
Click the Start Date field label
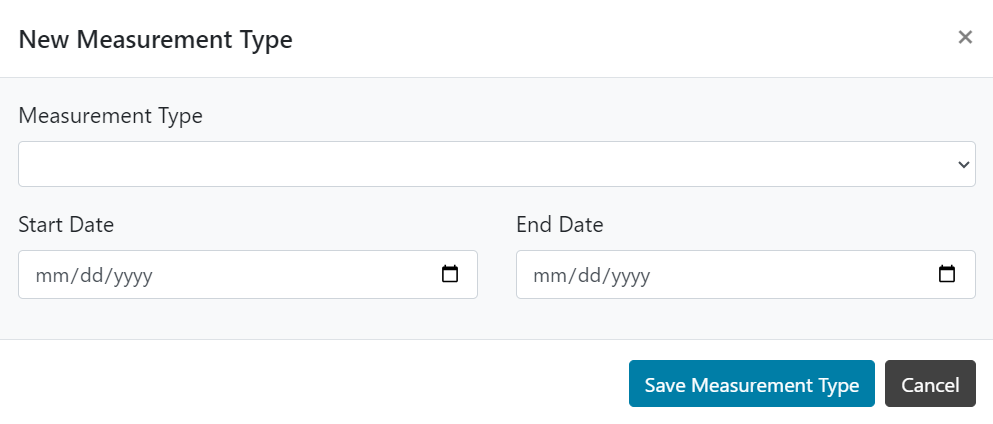(x=66, y=225)
